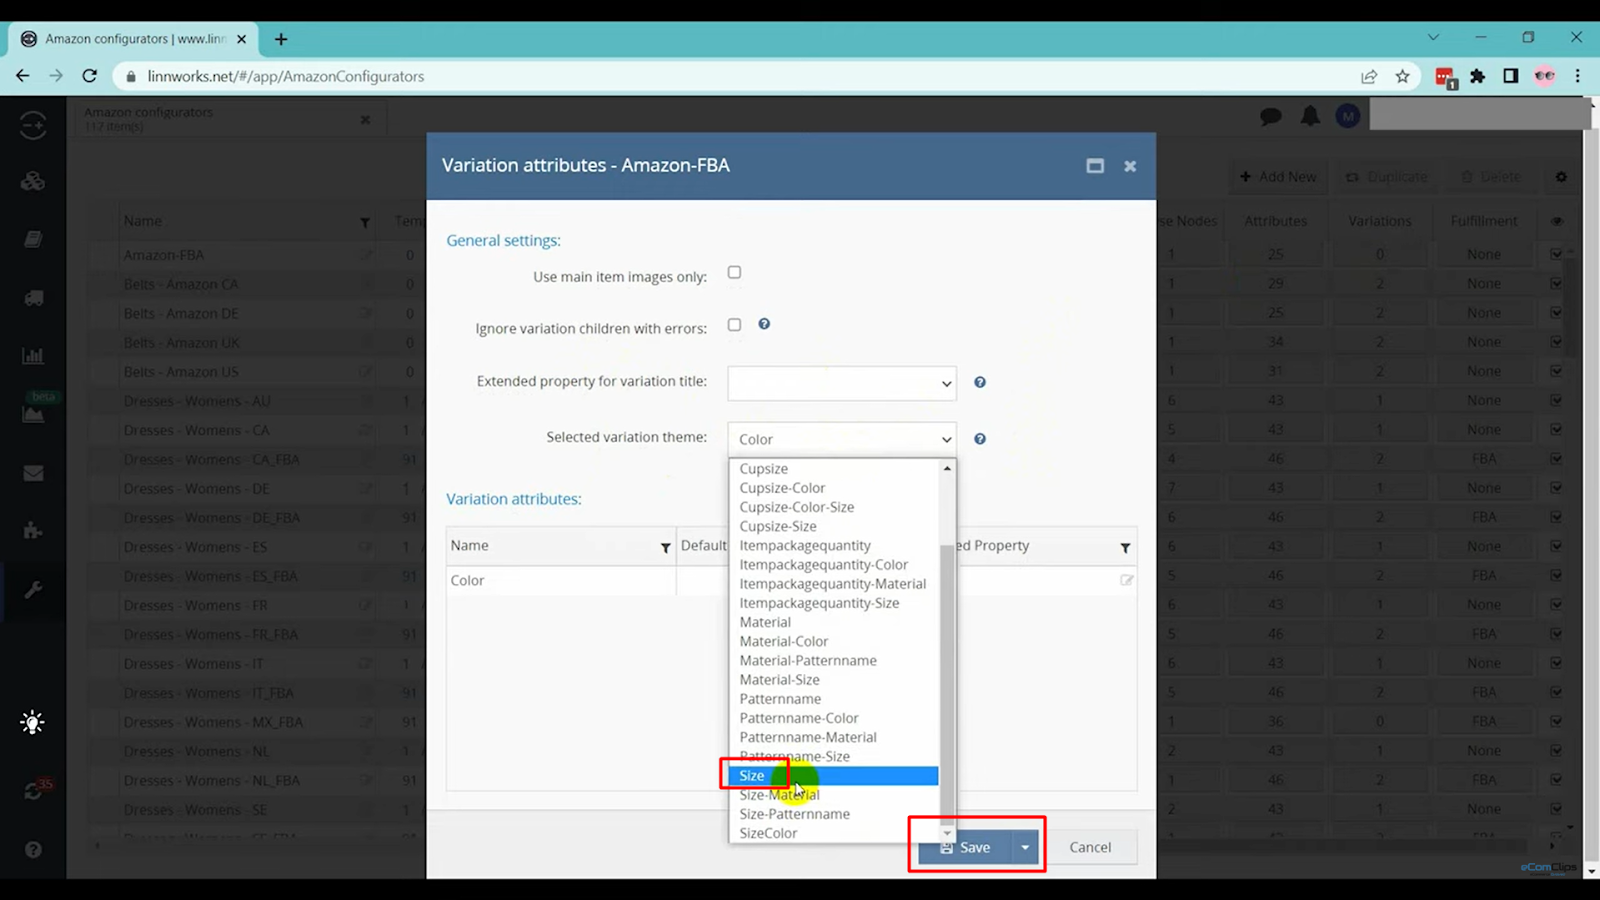Screen dimensions: 1600x900
Task: Open Extended property for variation title dropdown
Action: [842, 383]
